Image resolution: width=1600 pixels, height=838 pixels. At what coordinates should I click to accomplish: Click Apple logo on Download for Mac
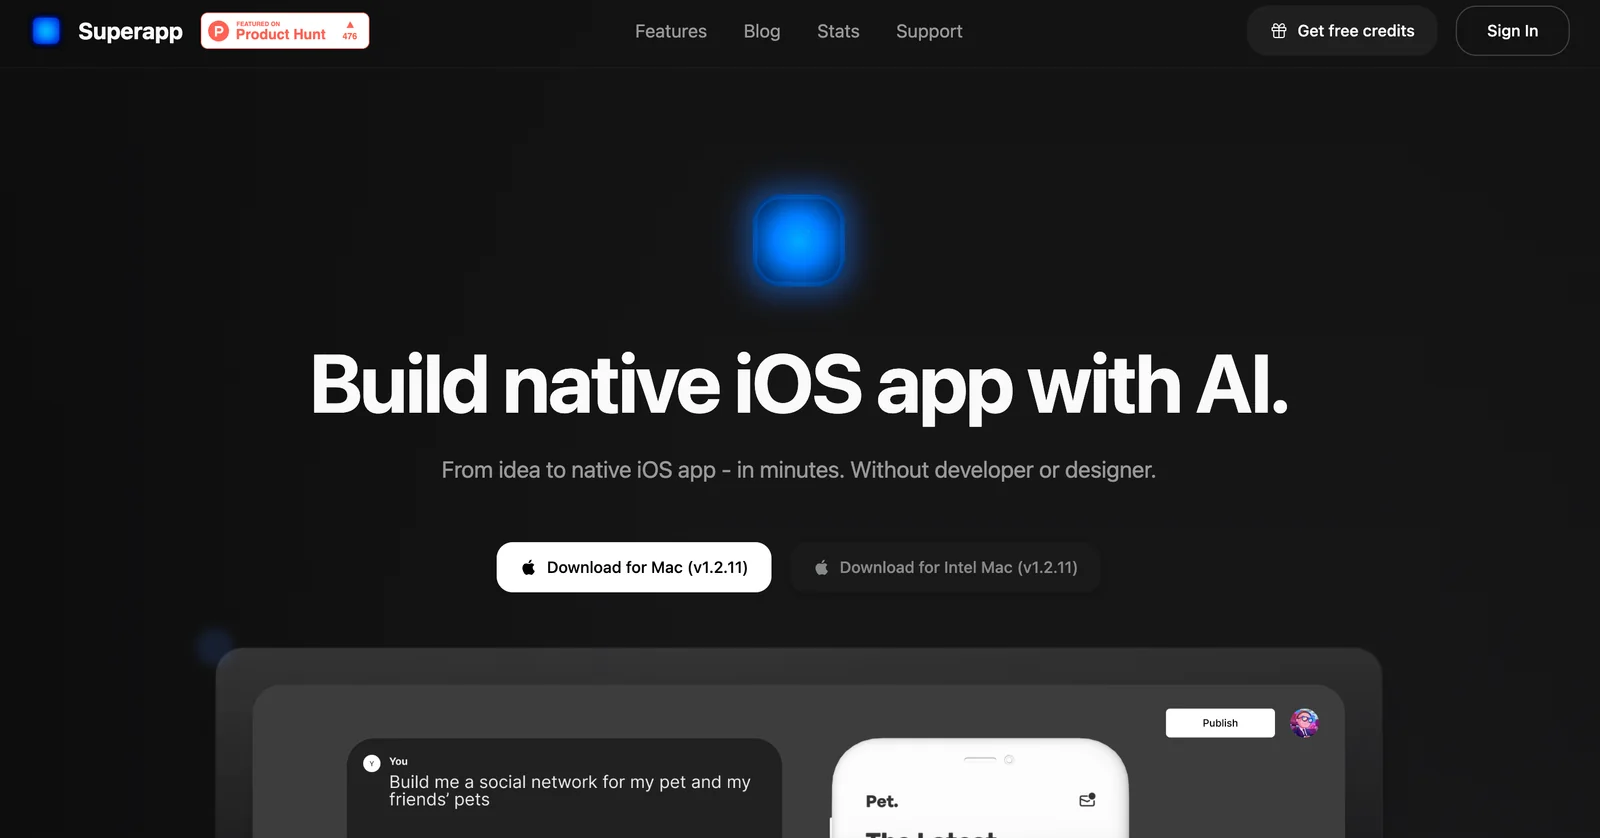click(528, 567)
